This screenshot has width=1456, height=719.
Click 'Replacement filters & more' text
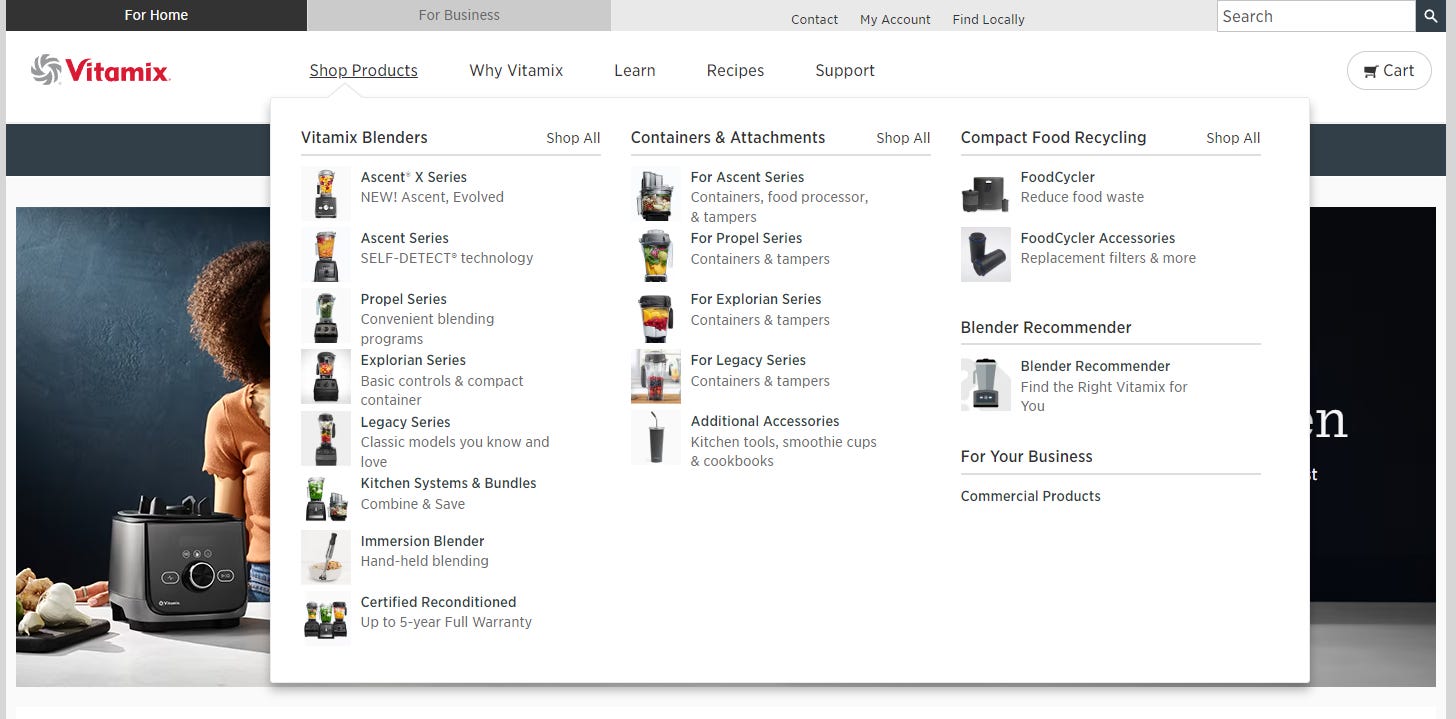pyautogui.click(x=1108, y=258)
